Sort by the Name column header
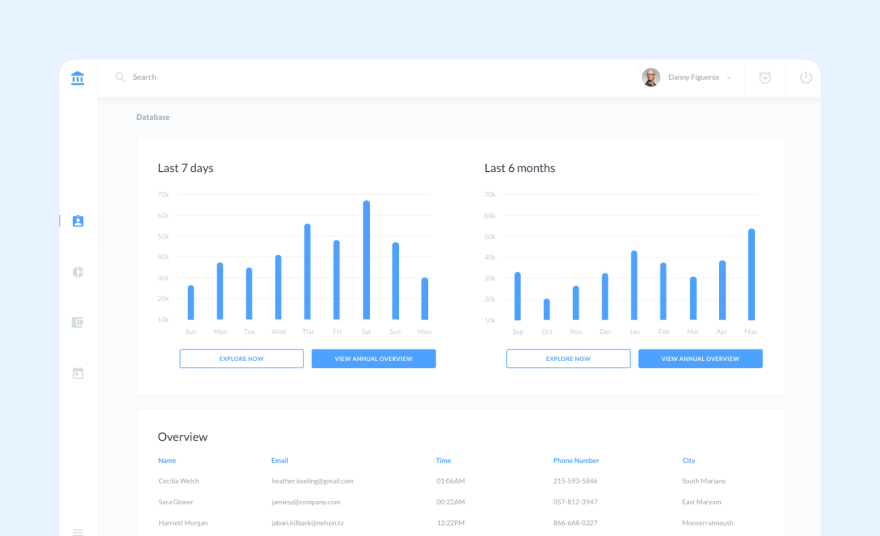The width and height of the screenshot is (880, 536). tap(167, 460)
